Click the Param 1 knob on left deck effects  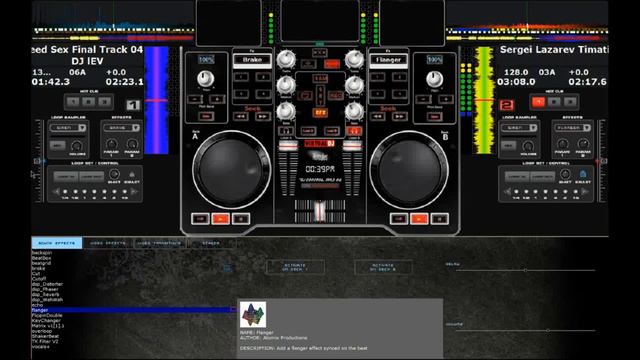coord(111,143)
